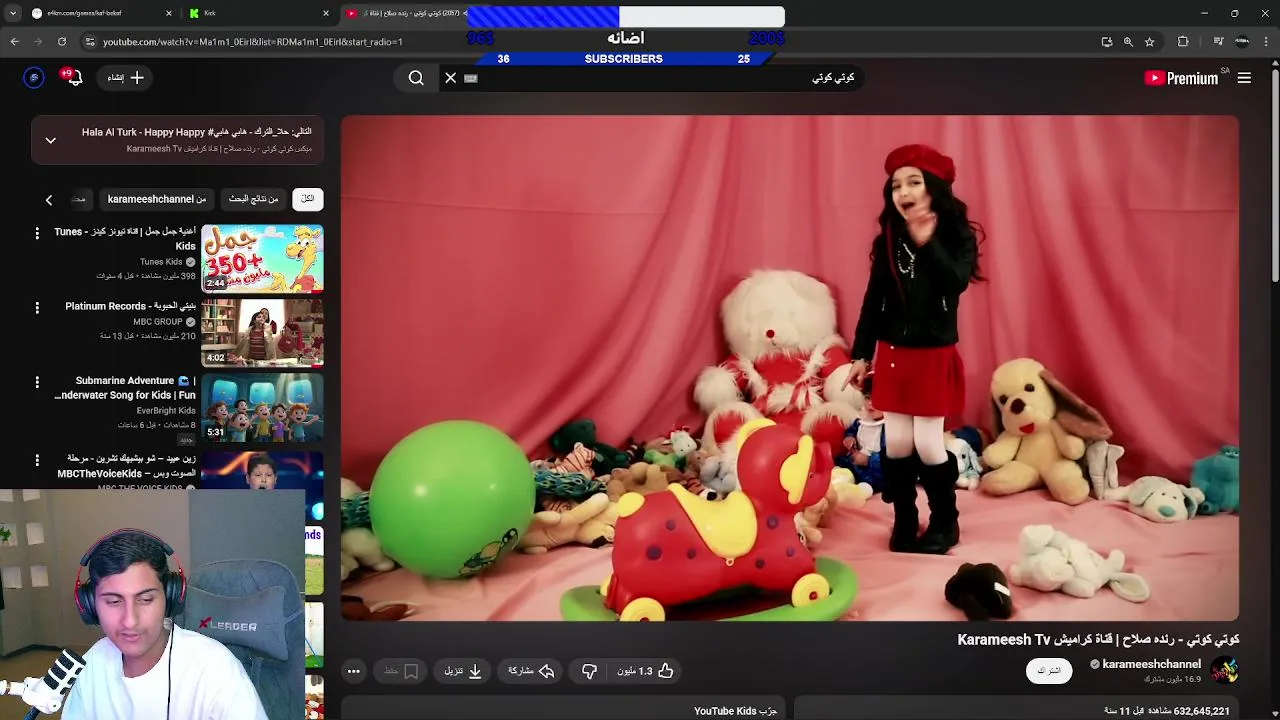This screenshot has height=720, width=1280.
Task: Open the camel song 350+ thumbnail
Action: [x=262, y=258]
